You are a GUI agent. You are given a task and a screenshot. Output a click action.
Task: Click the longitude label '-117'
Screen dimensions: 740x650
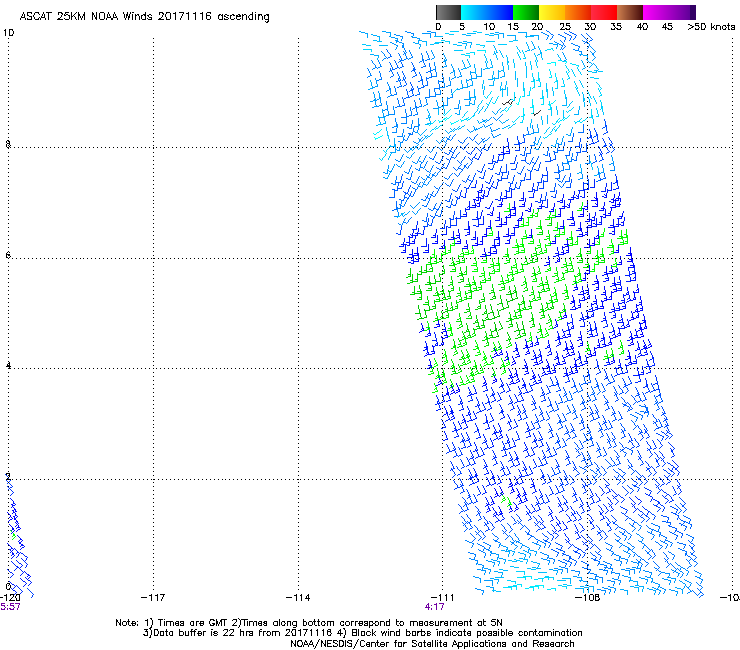click(x=153, y=598)
